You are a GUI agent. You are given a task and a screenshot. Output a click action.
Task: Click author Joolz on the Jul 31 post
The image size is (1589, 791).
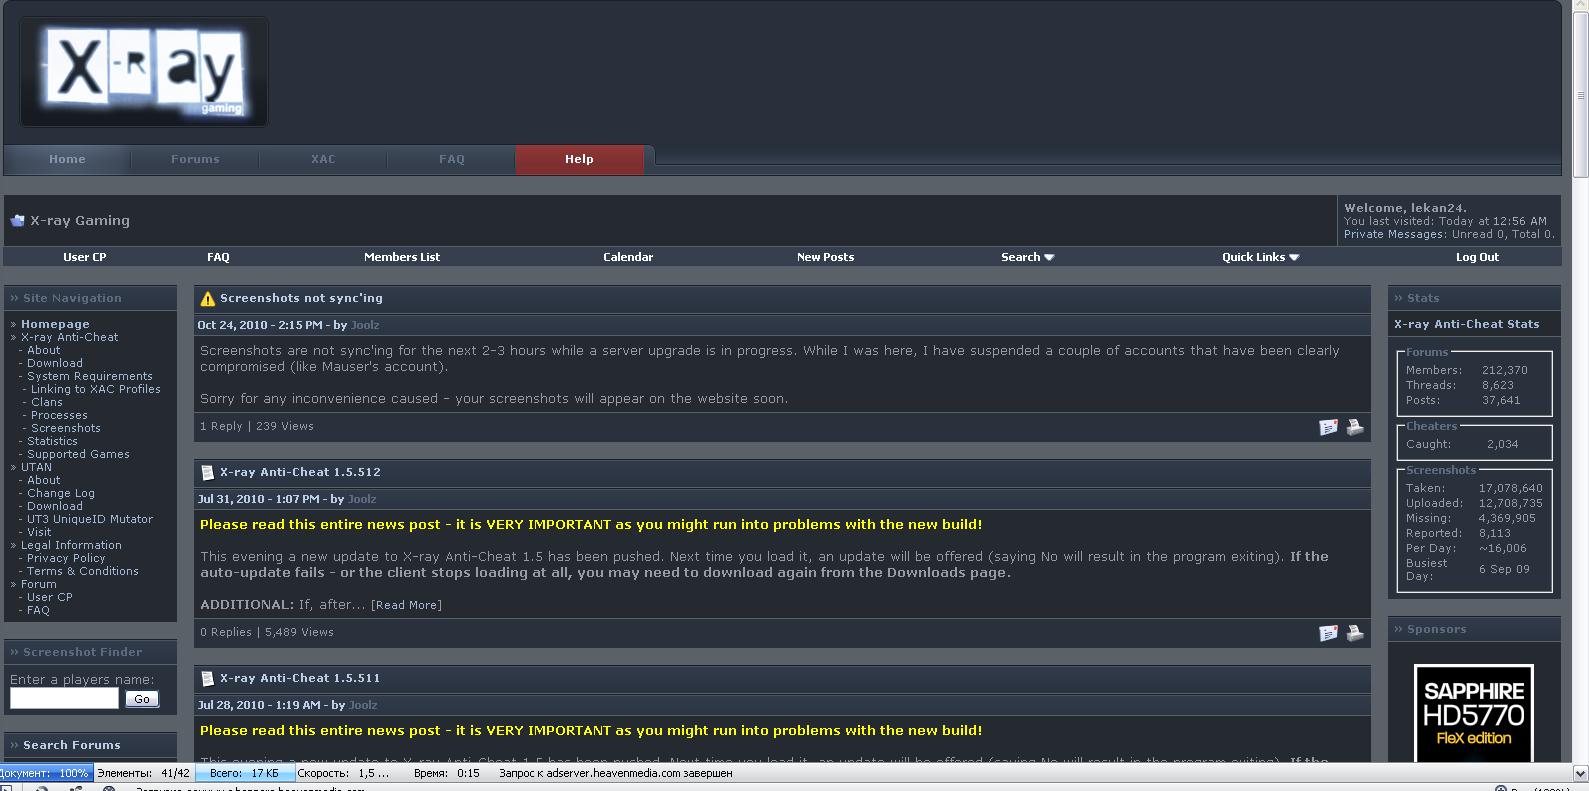pos(362,499)
